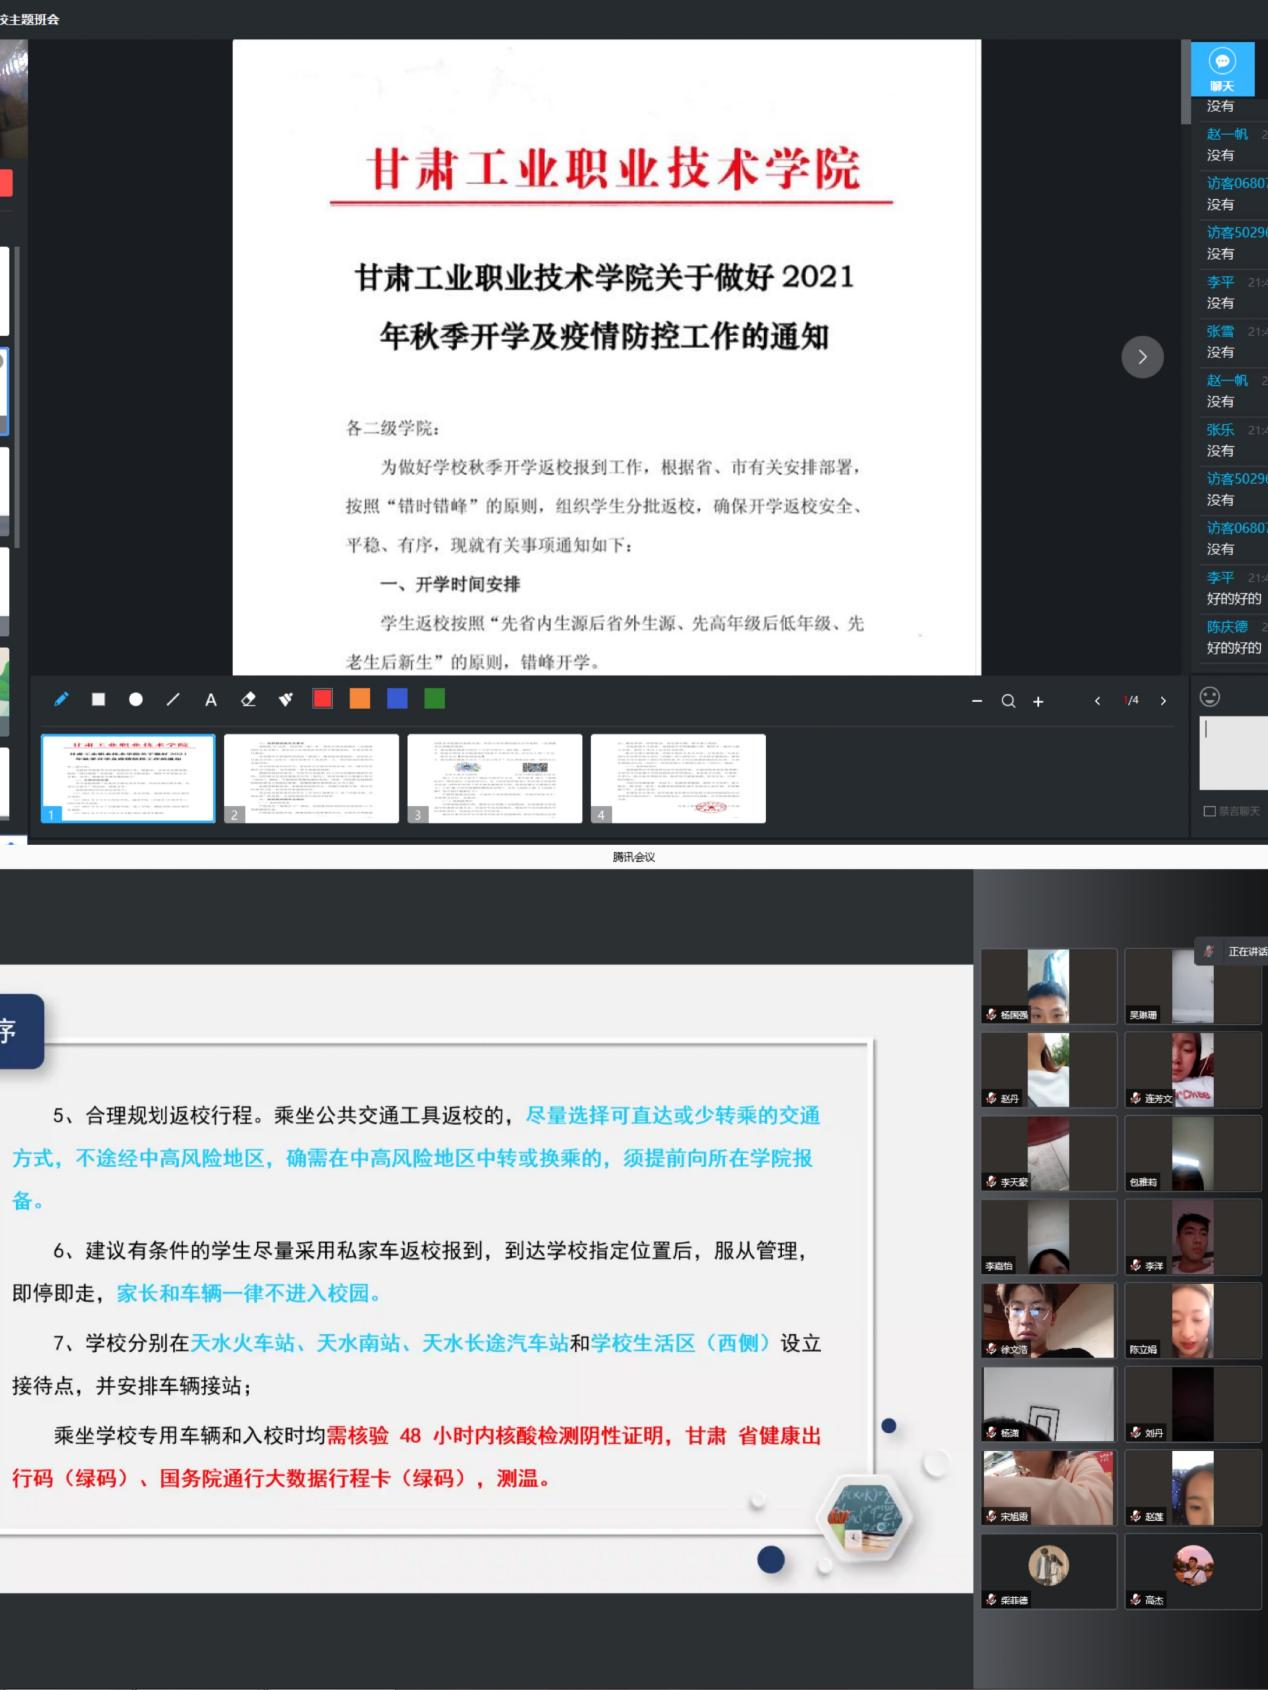Click the clear annotations broom icon
Screen dimensions: 1268x1690
(x=286, y=700)
